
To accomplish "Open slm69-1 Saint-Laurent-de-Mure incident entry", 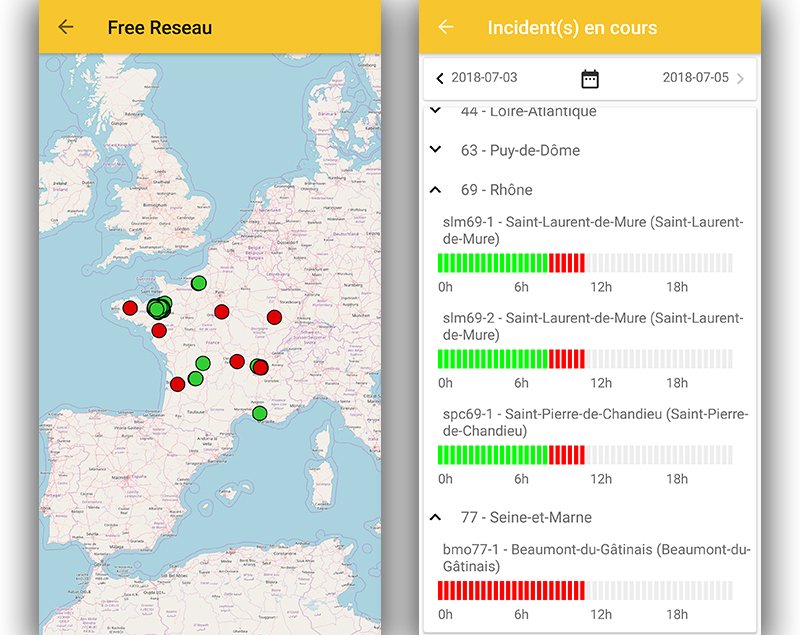I will 590,232.
